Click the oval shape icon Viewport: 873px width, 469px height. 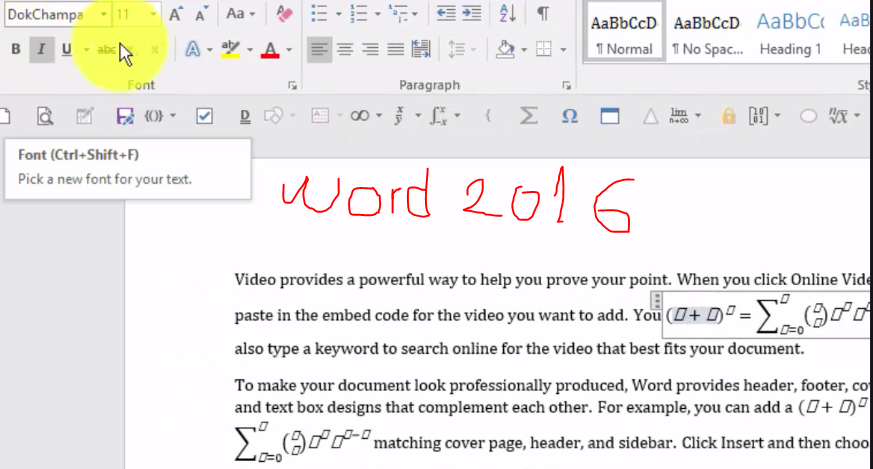tap(808, 116)
